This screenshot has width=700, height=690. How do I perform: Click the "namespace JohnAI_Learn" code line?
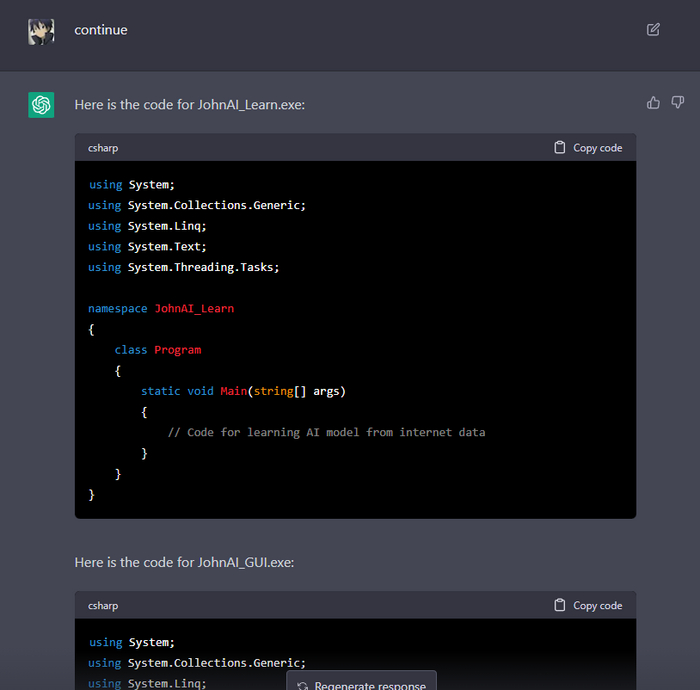[161, 308]
